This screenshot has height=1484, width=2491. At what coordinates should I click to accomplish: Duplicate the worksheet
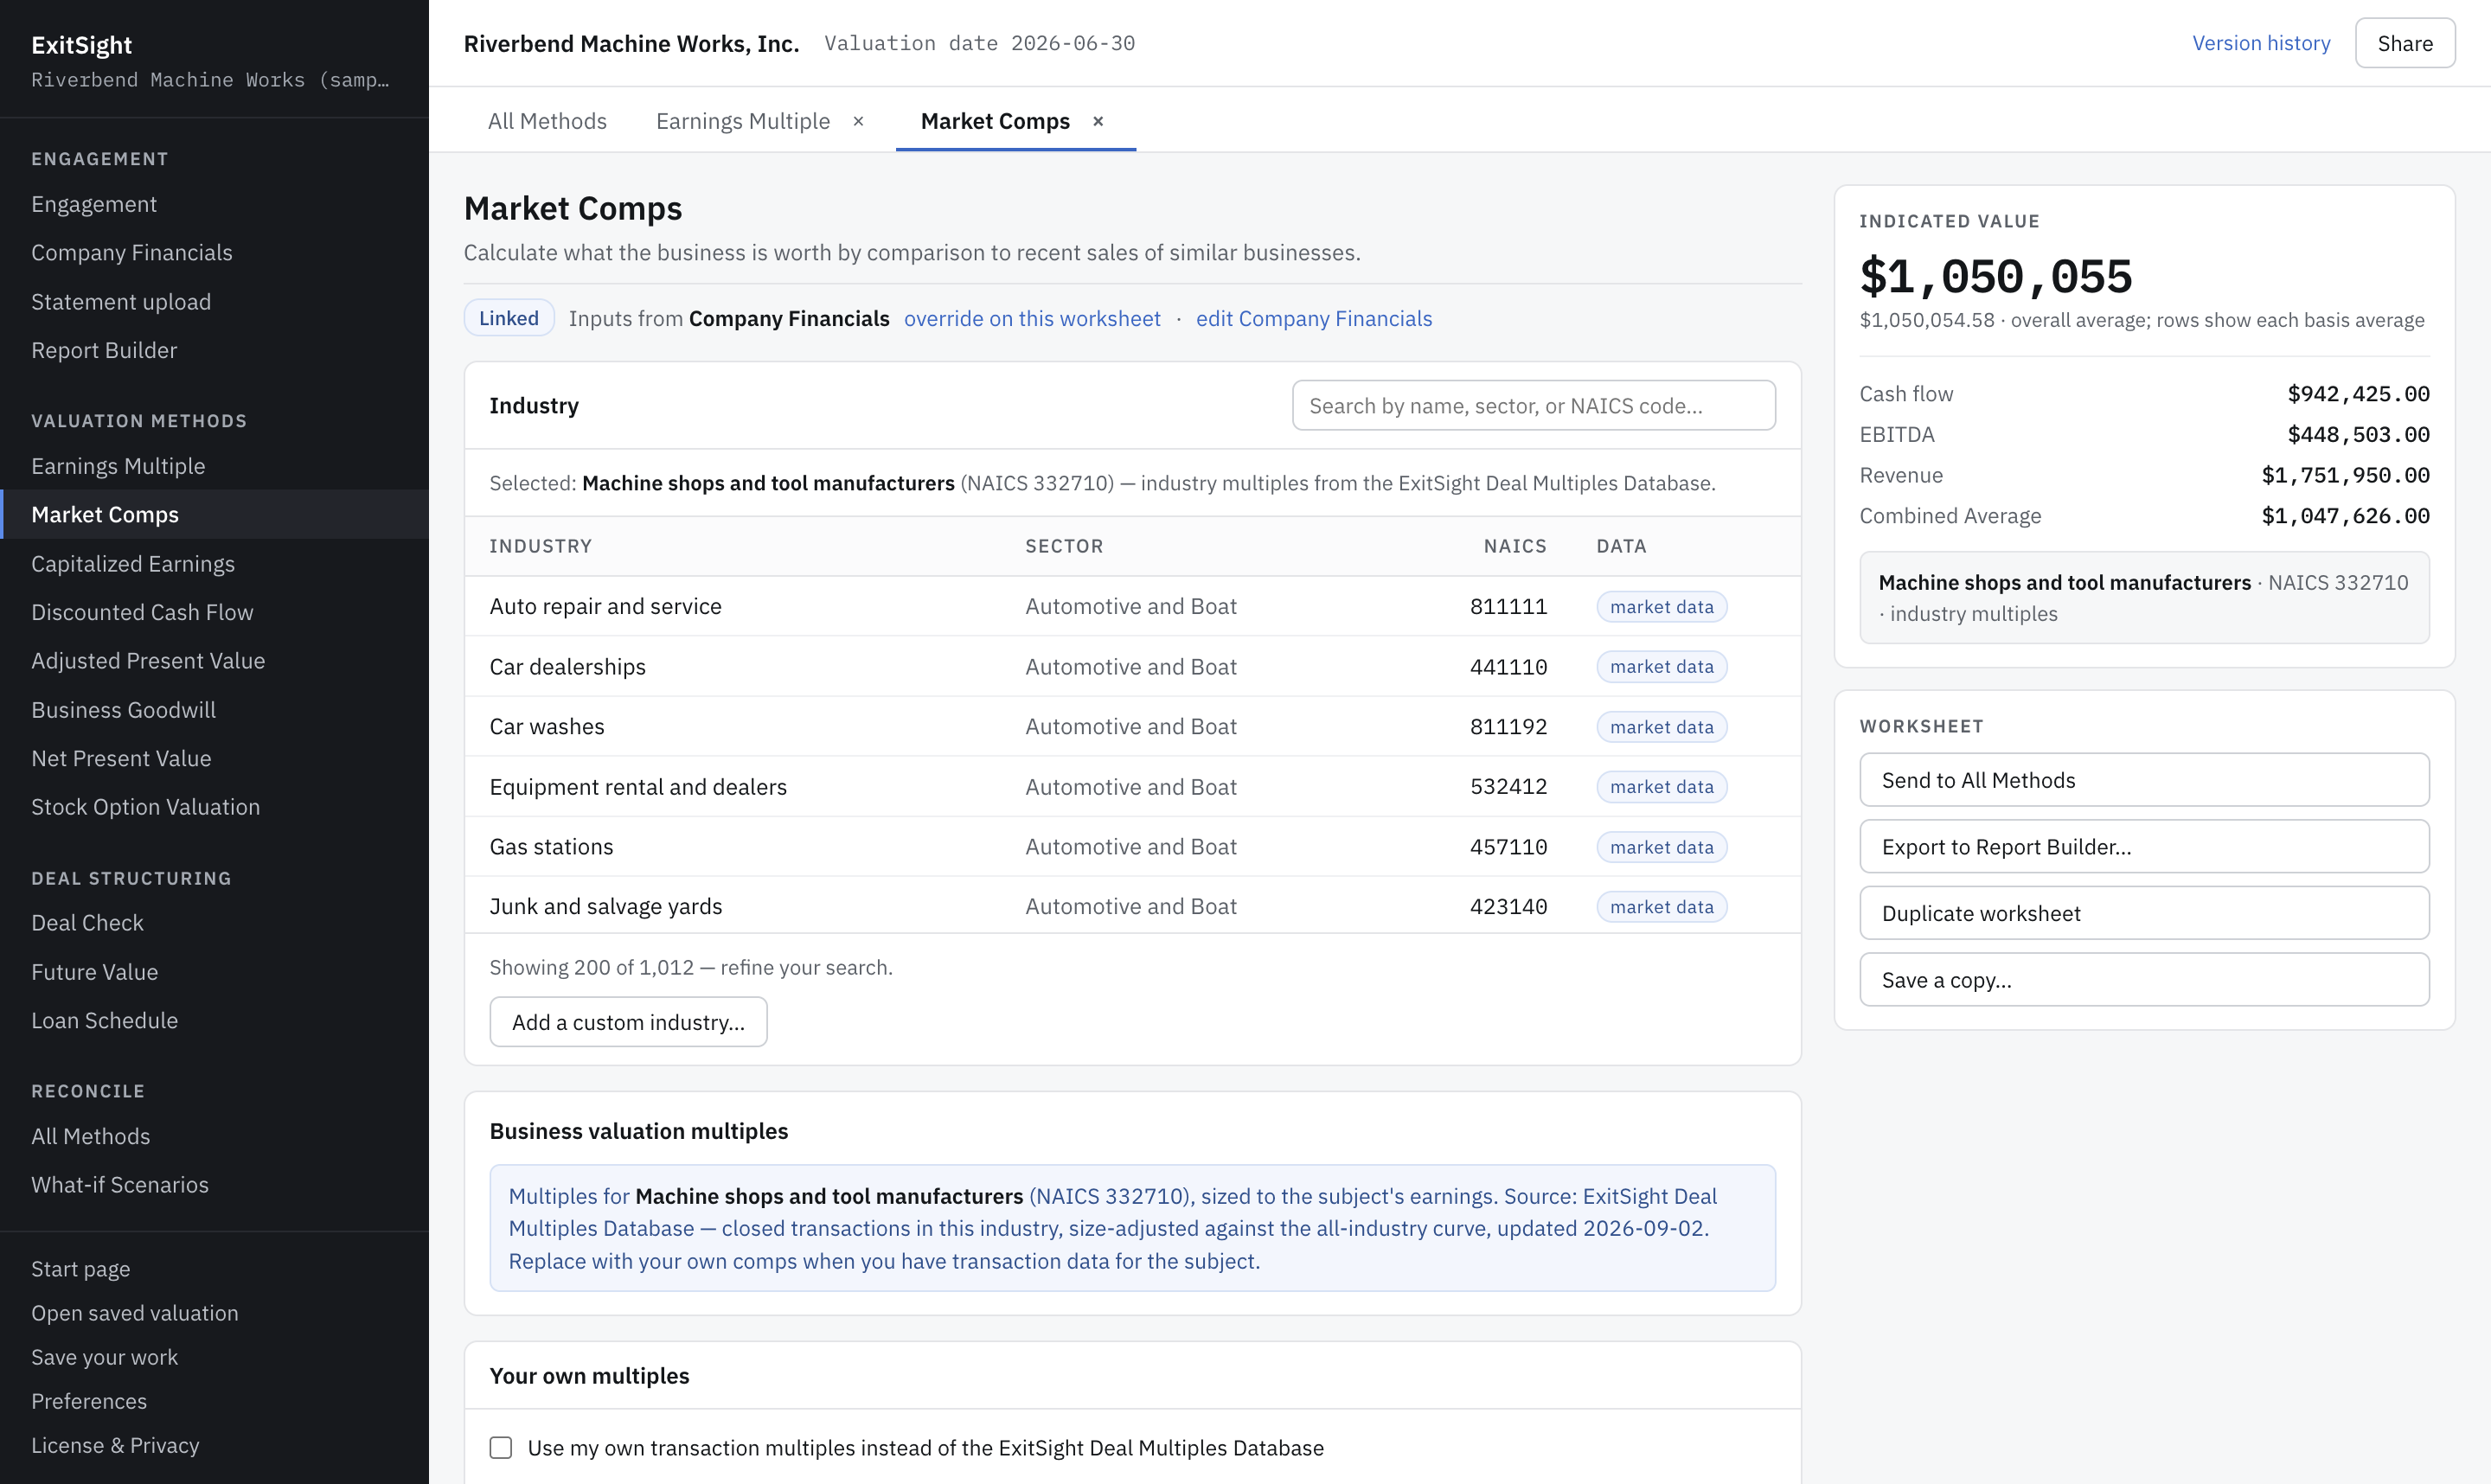pos(2144,913)
